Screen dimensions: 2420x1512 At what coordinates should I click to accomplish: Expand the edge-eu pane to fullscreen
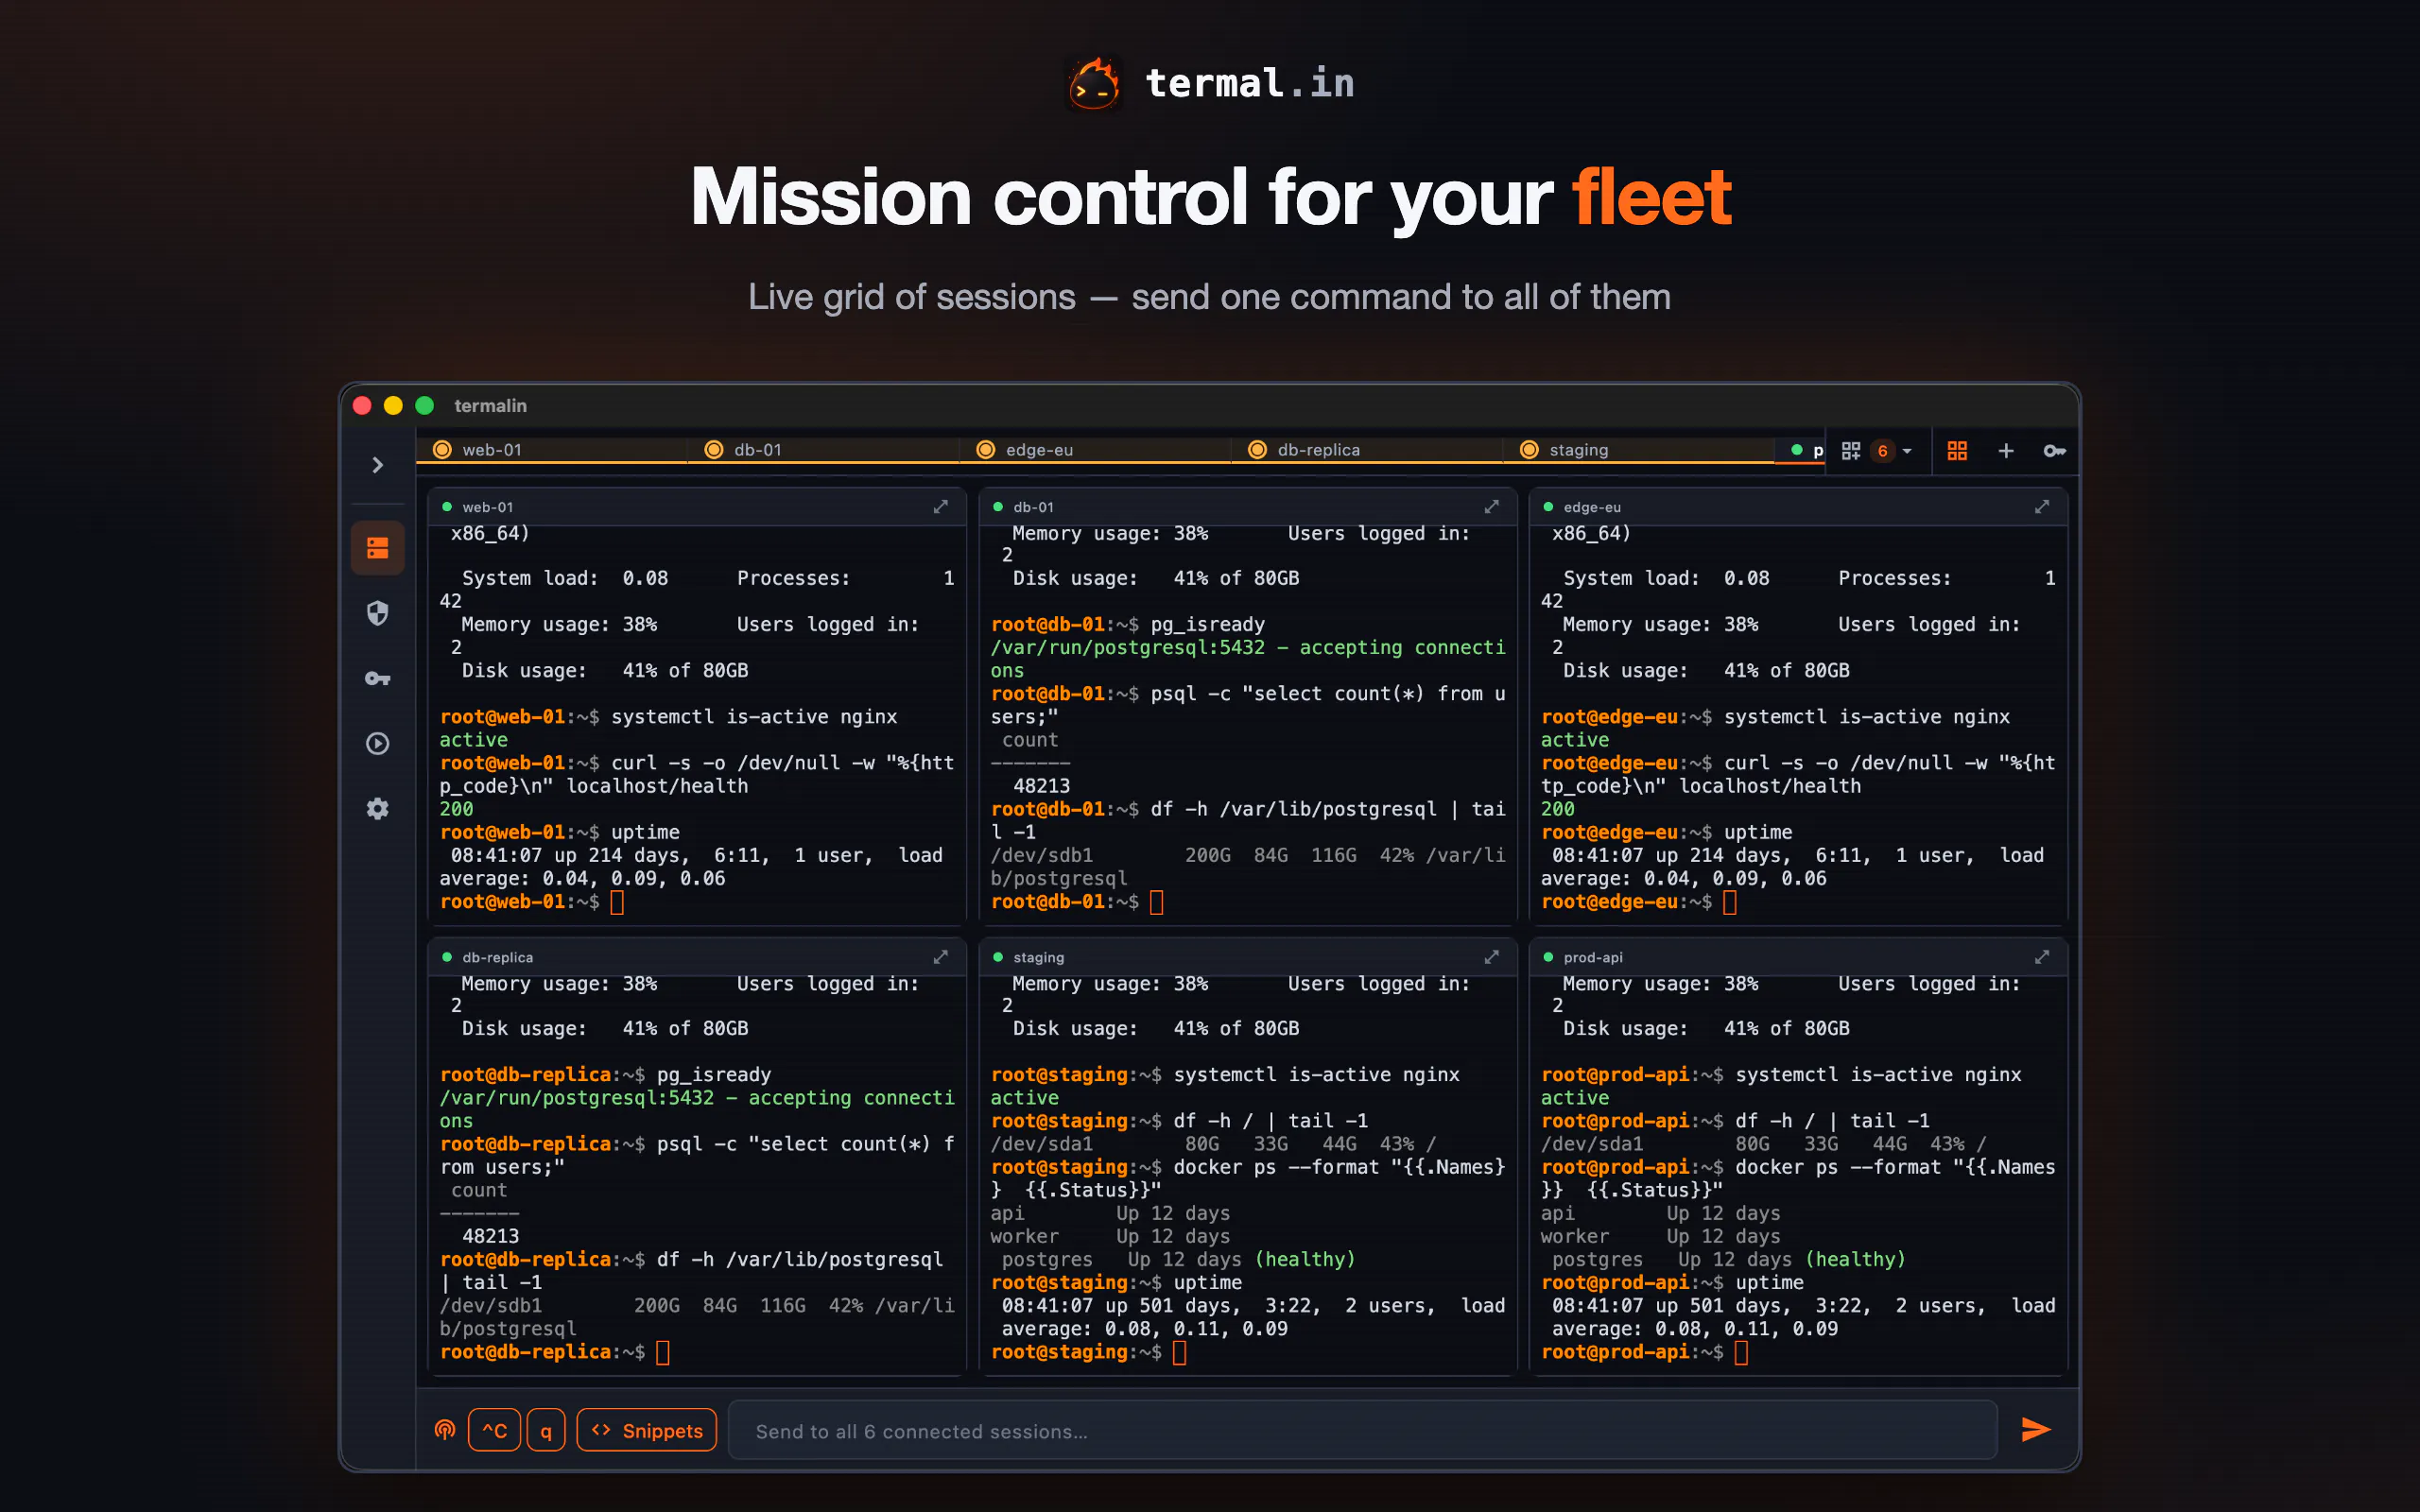click(2042, 507)
